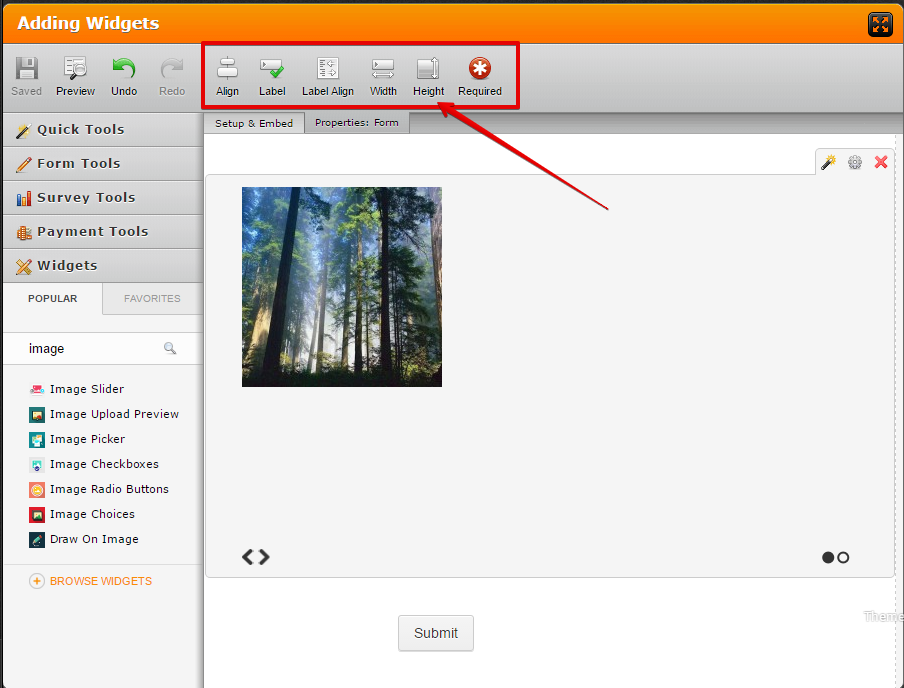Viewport: 904px width, 688px height.
Task: Click the Redo arrow icon
Action: (x=172, y=69)
